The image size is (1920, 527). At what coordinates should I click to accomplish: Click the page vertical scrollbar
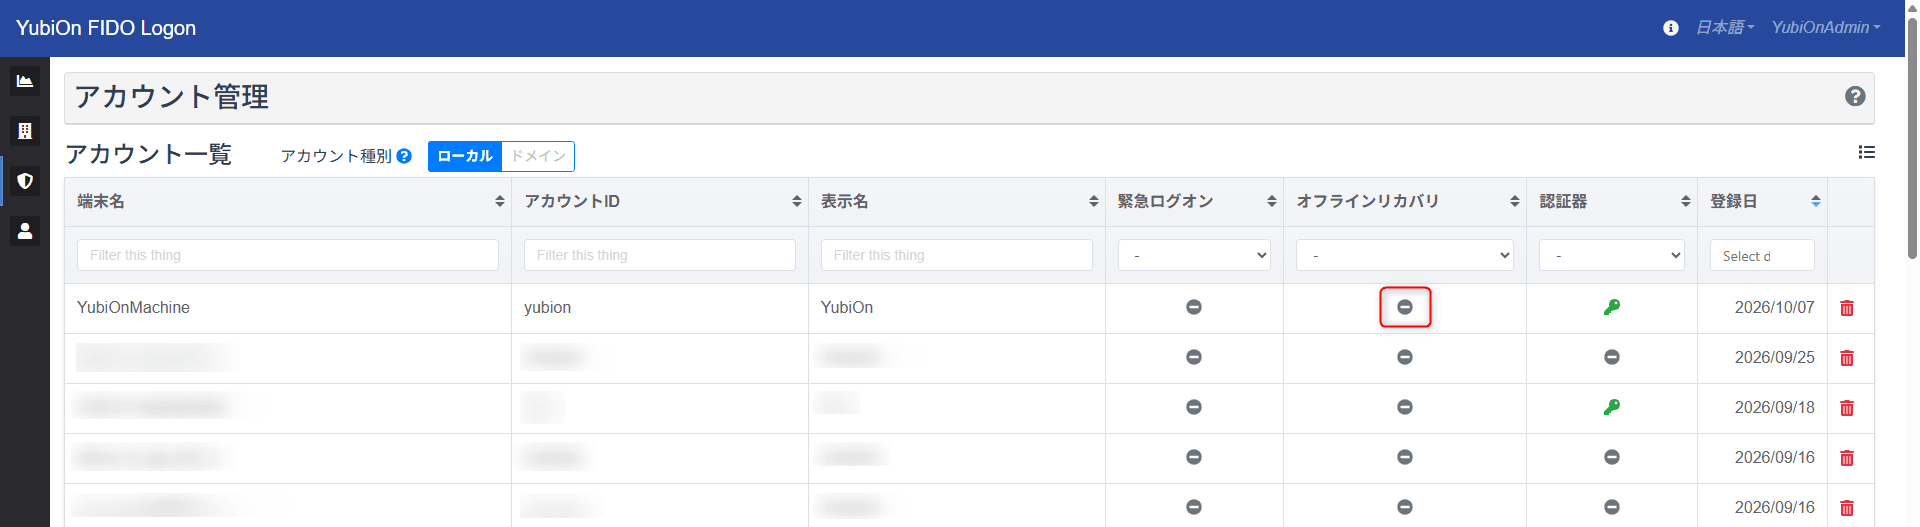tap(1912, 140)
